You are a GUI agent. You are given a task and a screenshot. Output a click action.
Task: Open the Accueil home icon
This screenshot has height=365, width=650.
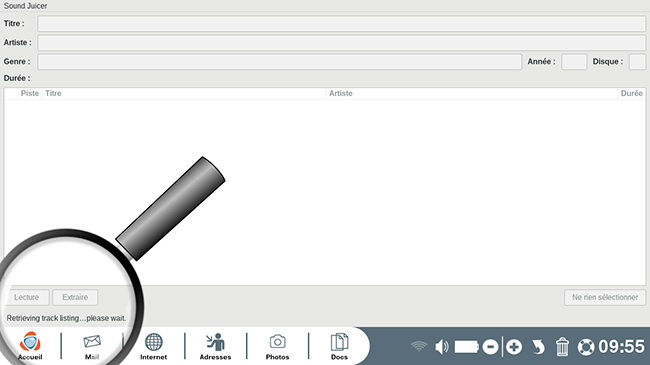30,346
